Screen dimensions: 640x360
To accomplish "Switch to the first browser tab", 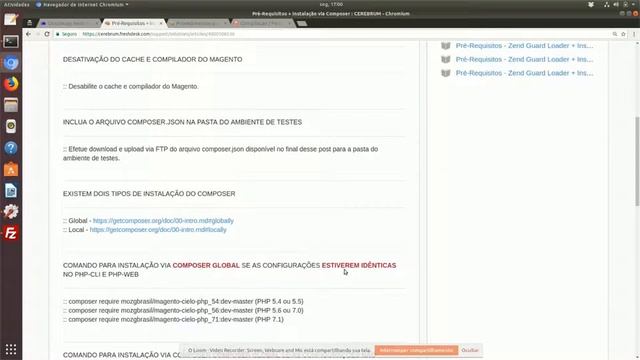I will pos(69,23).
